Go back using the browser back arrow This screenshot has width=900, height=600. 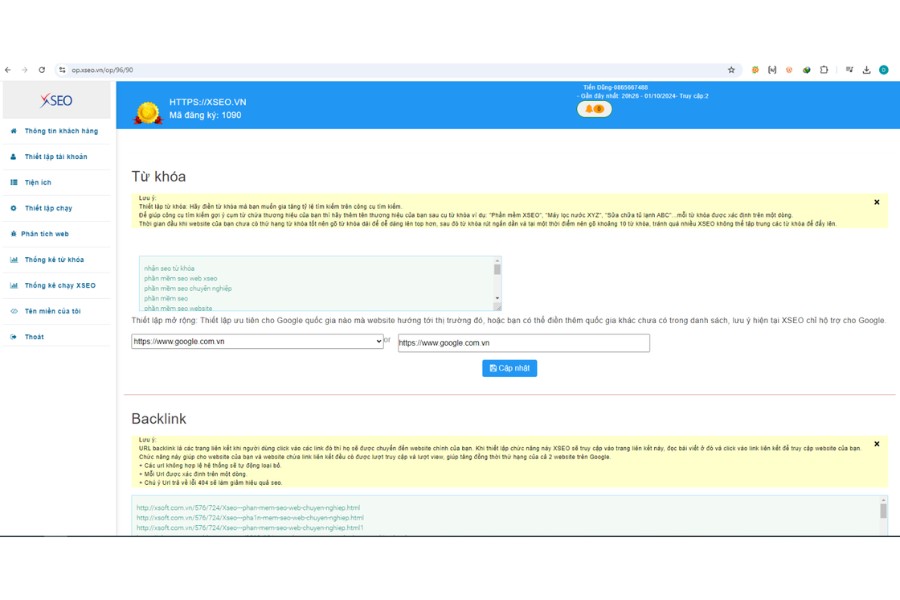click(x=8, y=70)
